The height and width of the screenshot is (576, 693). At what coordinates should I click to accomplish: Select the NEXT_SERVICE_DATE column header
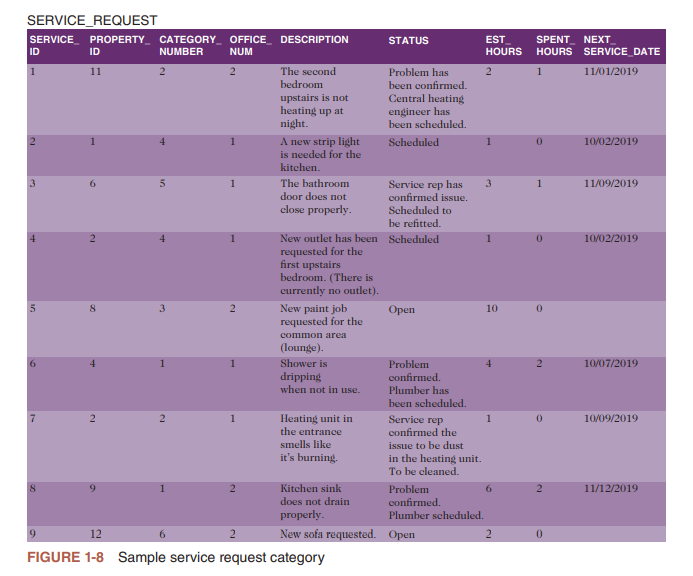[x=621, y=46]
